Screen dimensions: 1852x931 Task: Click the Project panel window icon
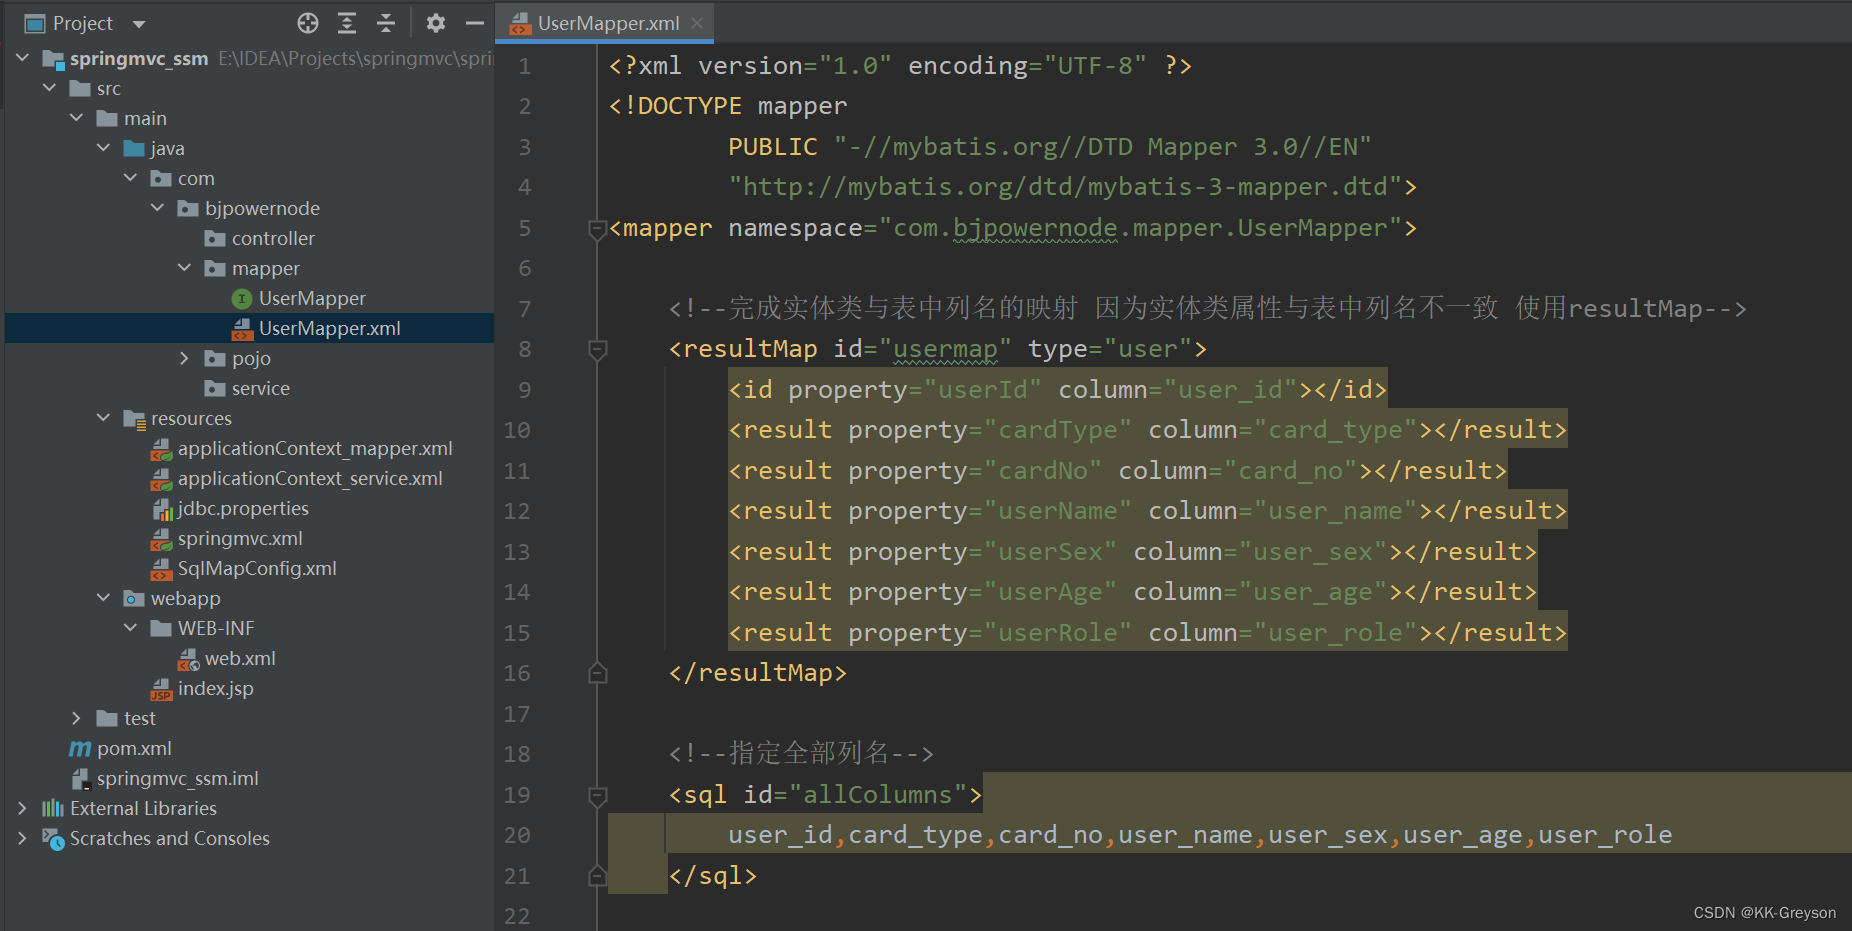coord(35,23)
